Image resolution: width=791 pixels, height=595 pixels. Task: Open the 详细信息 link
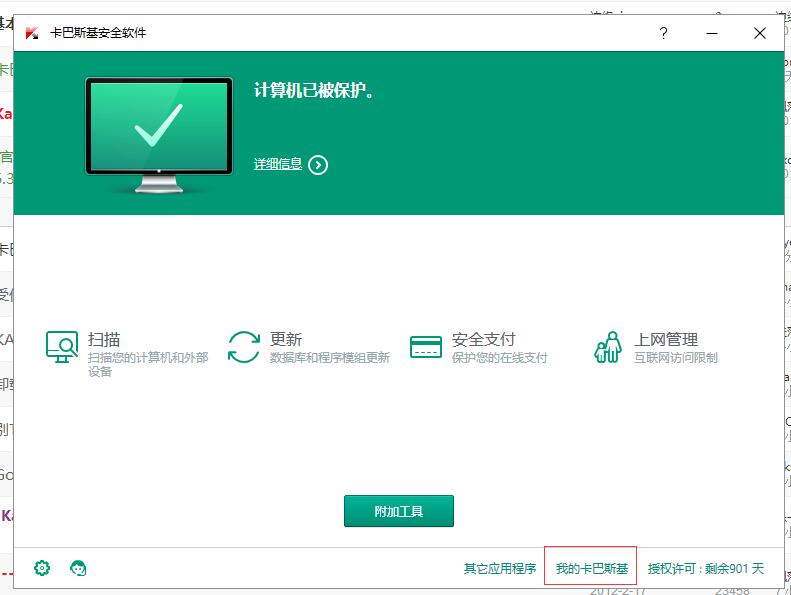pos(277,164)
